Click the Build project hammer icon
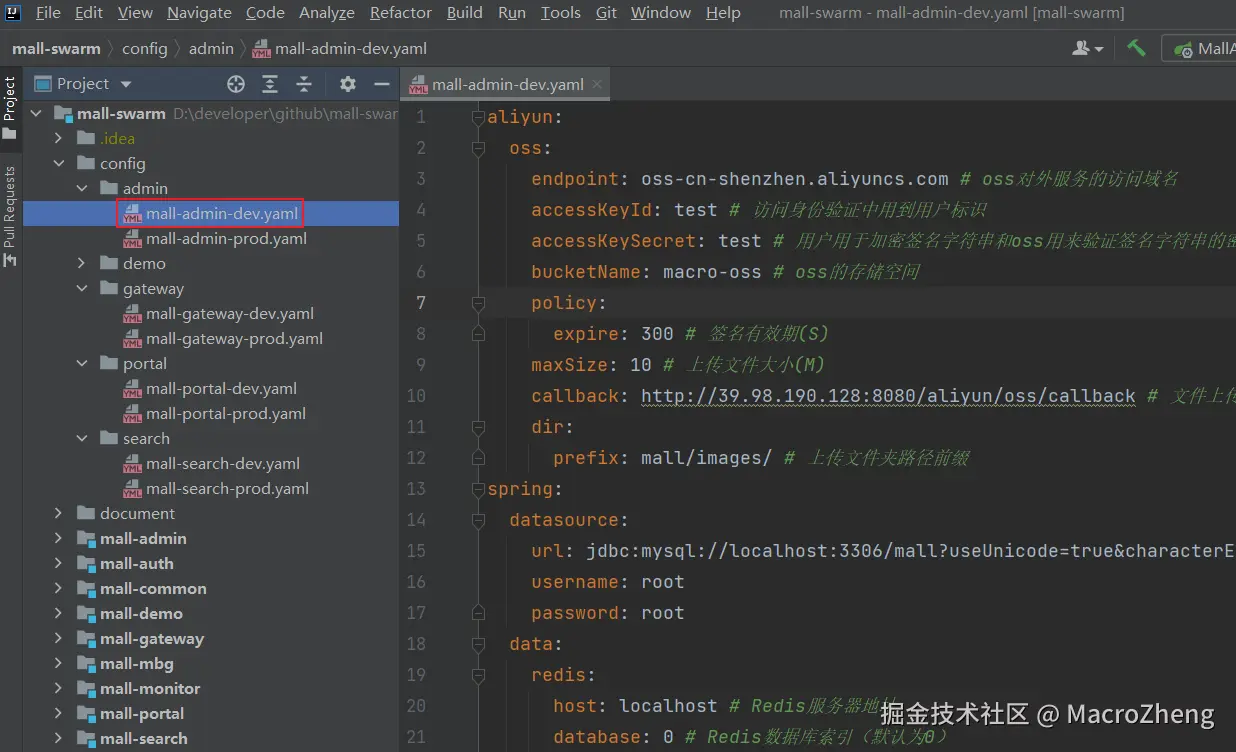1236x752 pixels. click(1136, 48)
